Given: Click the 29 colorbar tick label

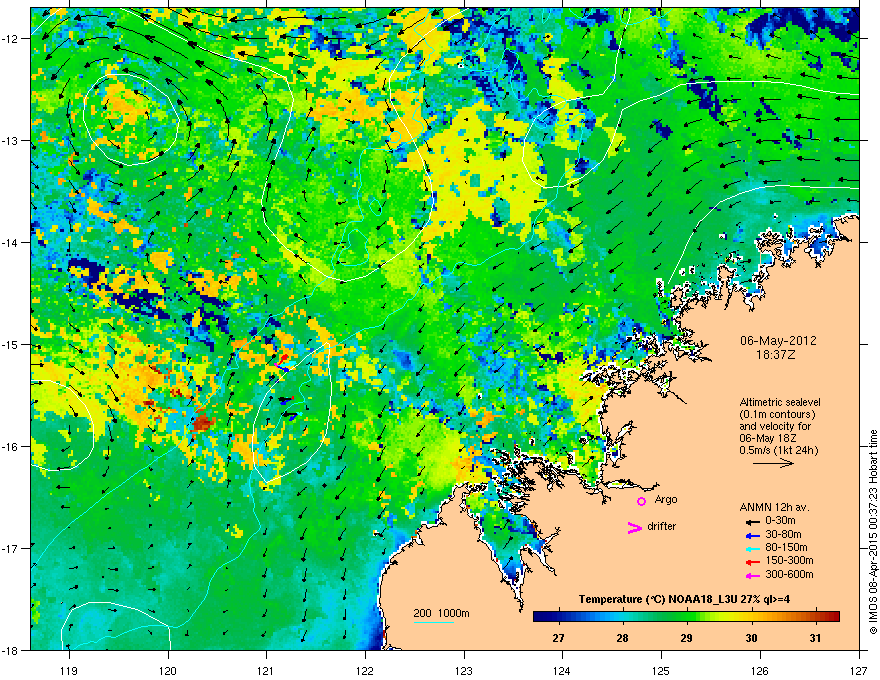Looking at the screenshot, I should click(686, 638).
